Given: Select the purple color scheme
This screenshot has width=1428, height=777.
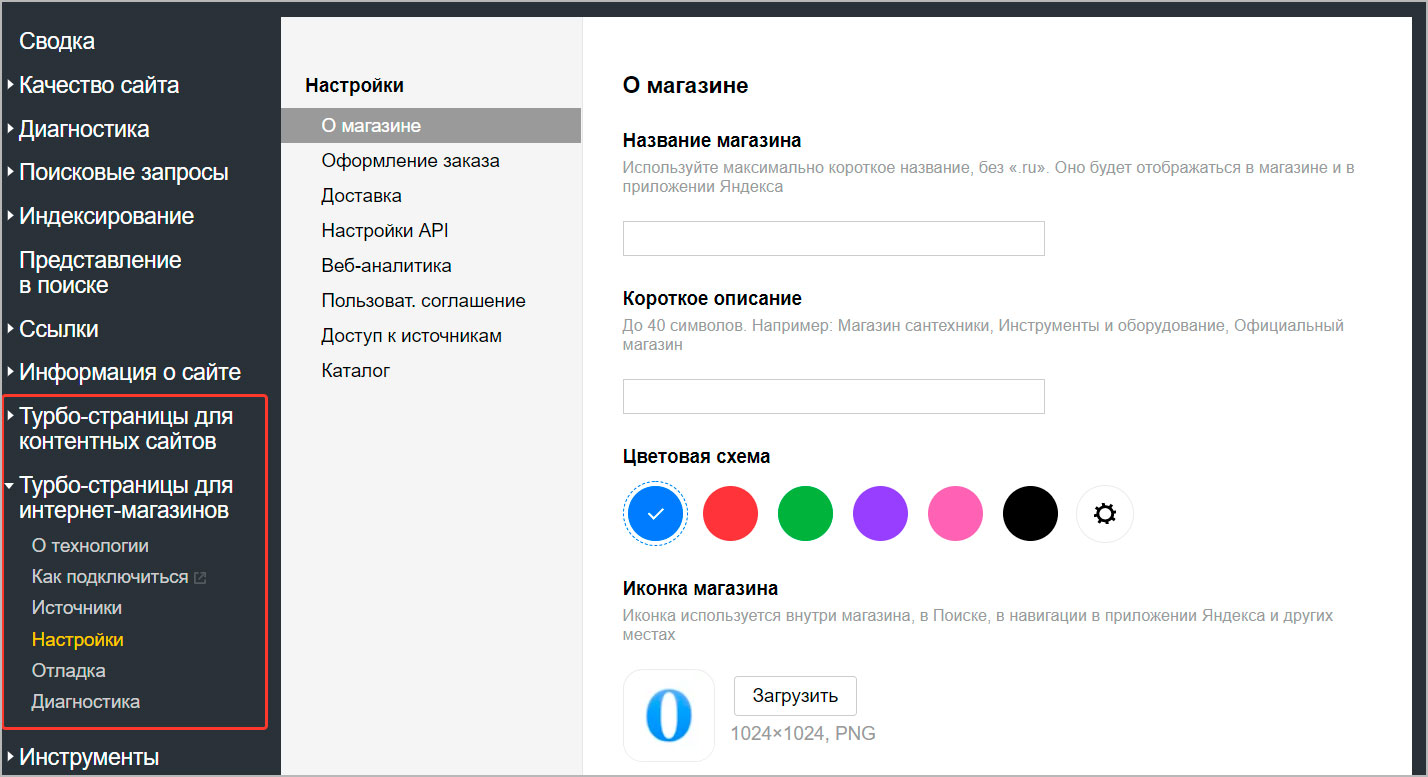Looking at the screenshot, I should [x=880, y=514].
